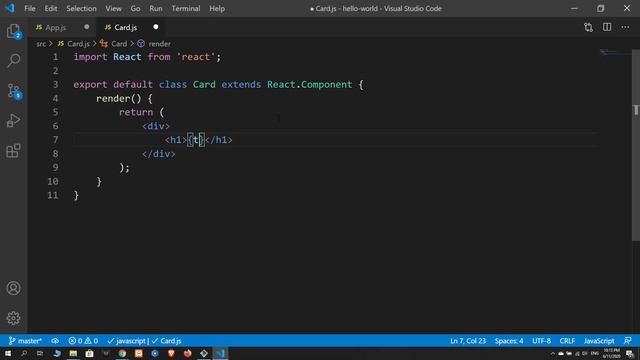Open the More Actions ellipsis menu
The image size is (640, 360).
pyautogui.click(x=625, y=27)
